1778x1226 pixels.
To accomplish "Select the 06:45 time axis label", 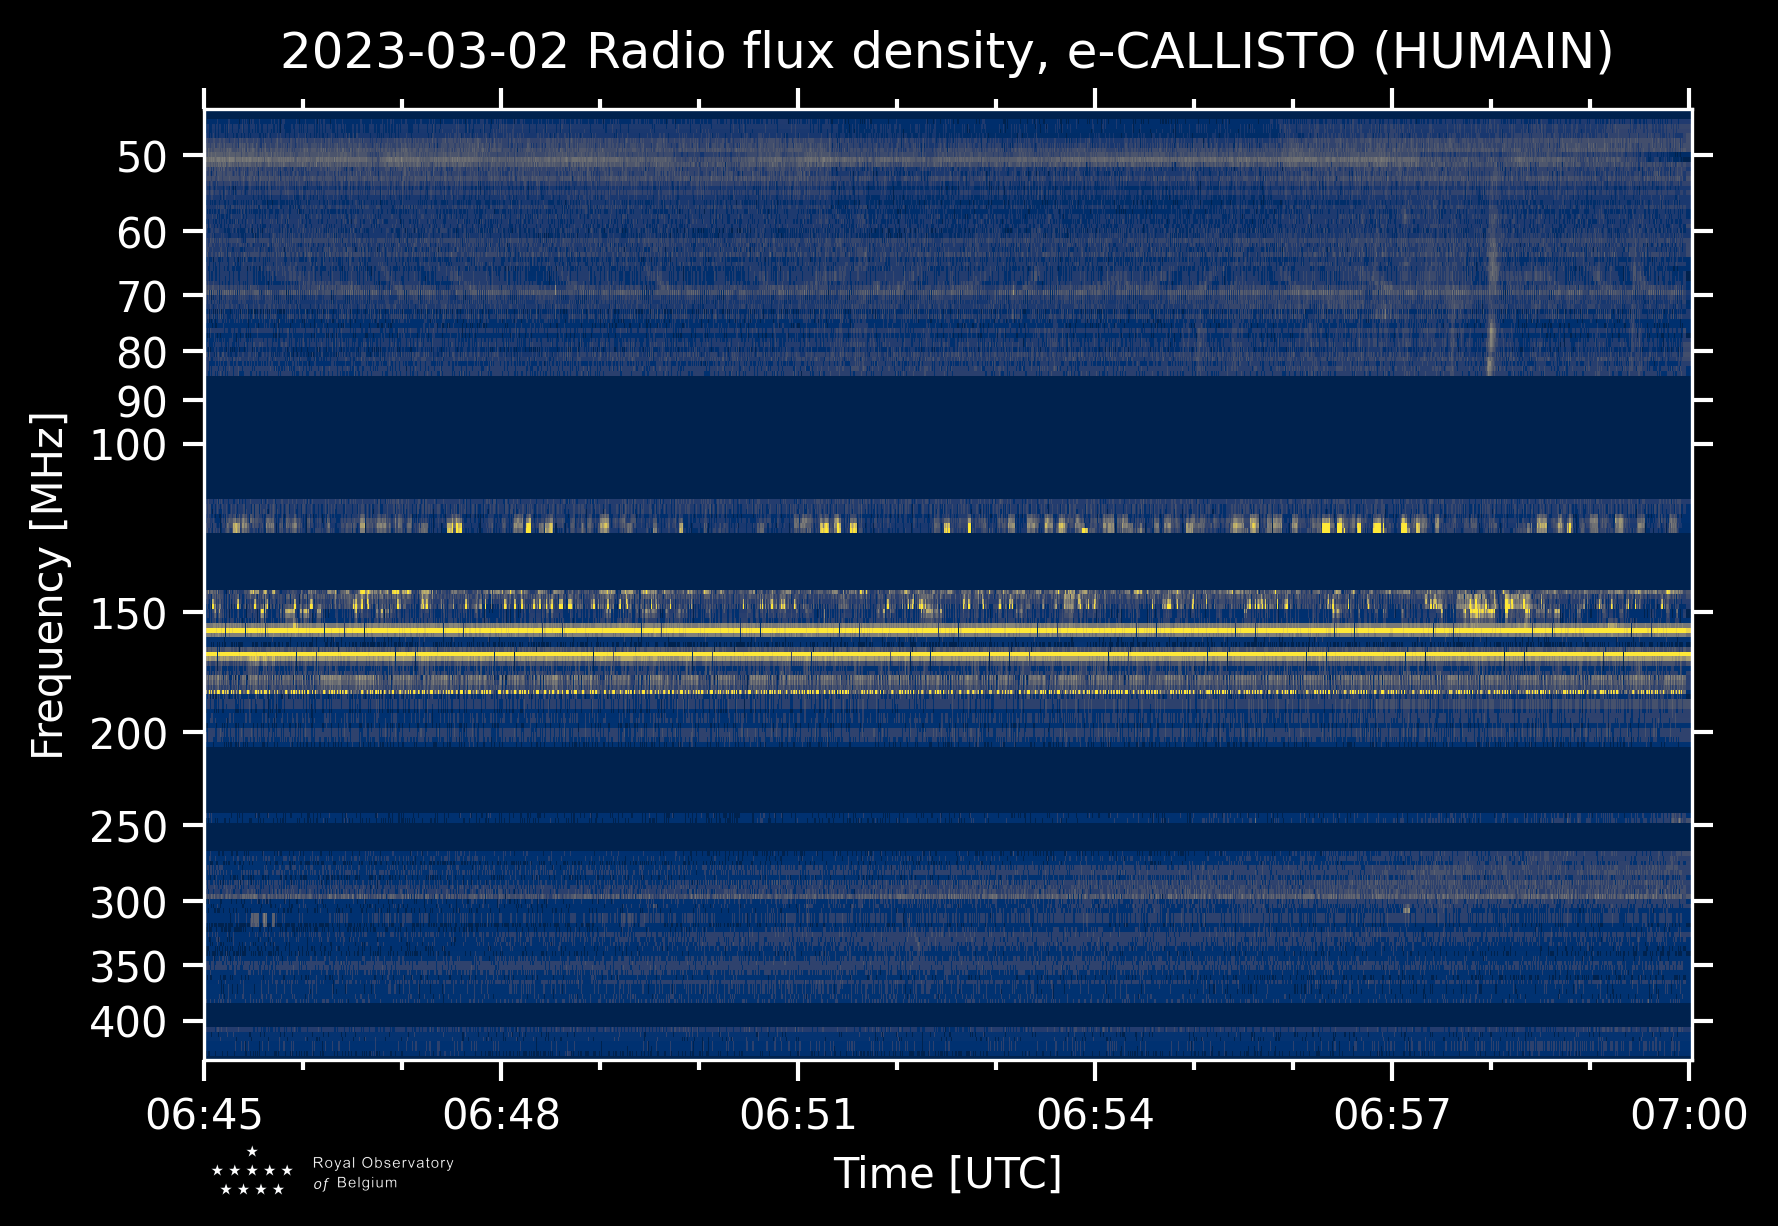I will [204, 1115].
